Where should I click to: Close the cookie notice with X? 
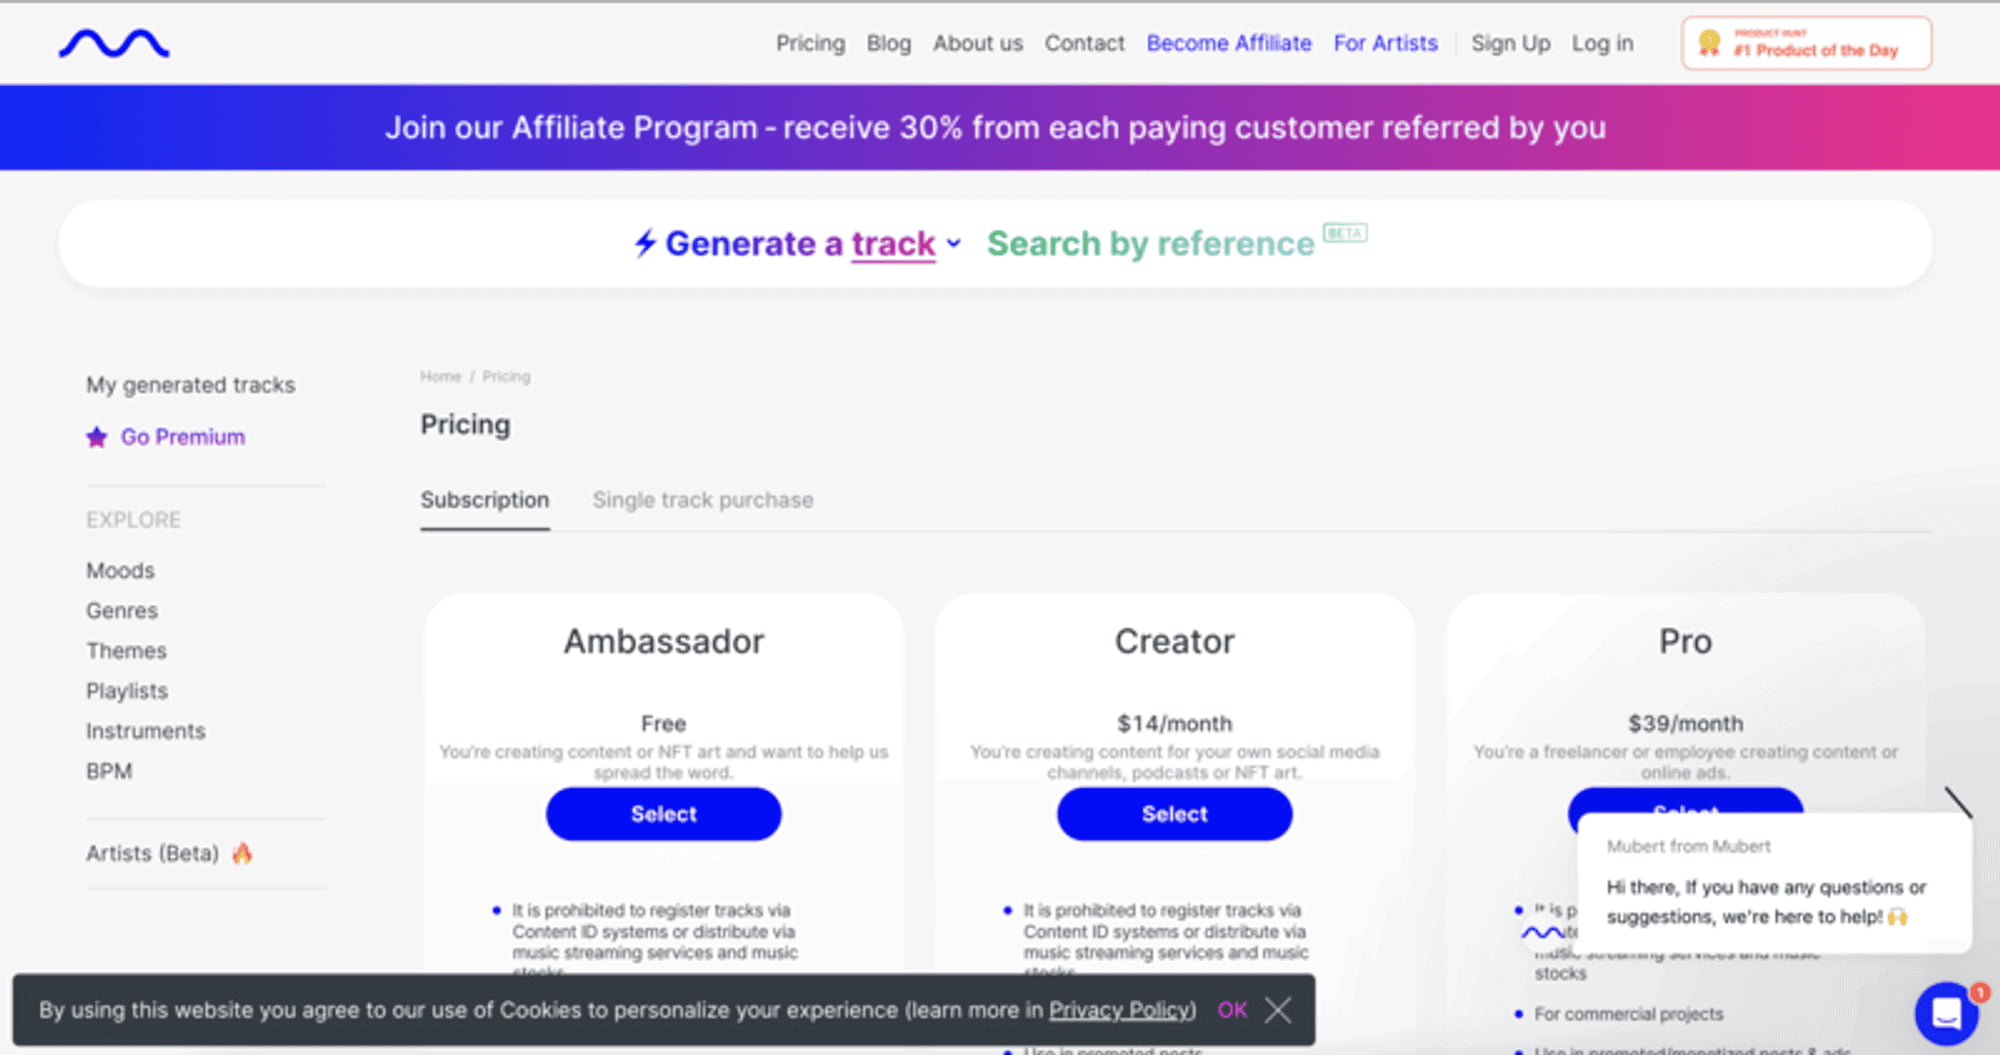[x=1277, y=1010]
